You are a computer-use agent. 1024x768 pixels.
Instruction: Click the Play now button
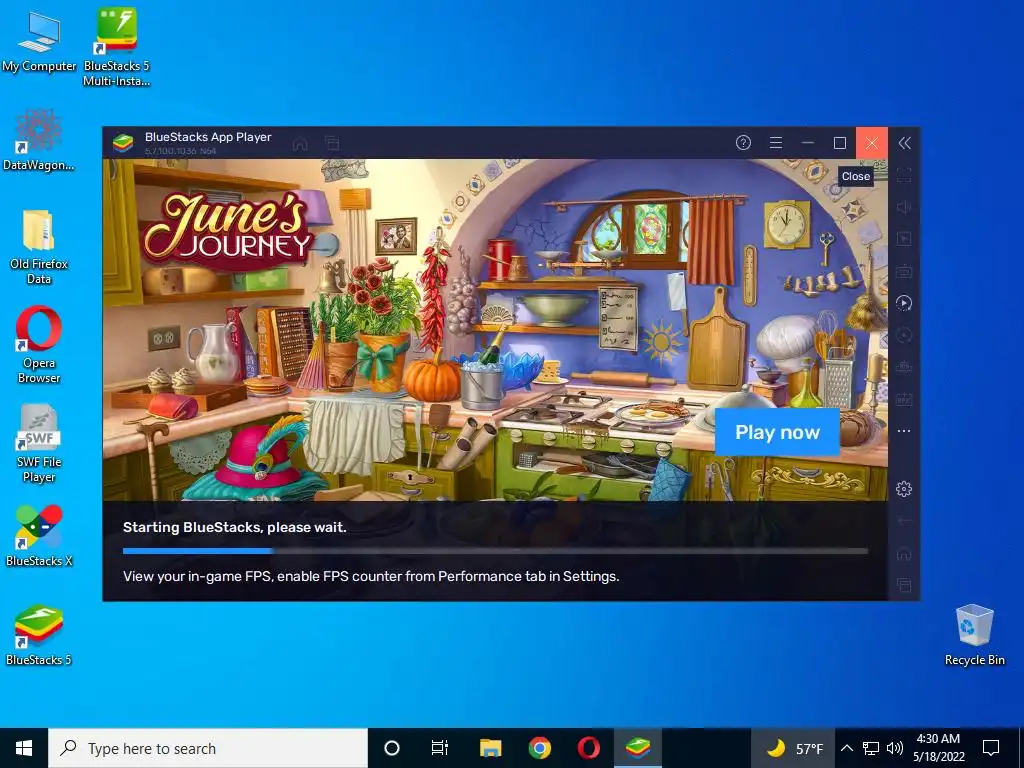[x=777, y=432]
